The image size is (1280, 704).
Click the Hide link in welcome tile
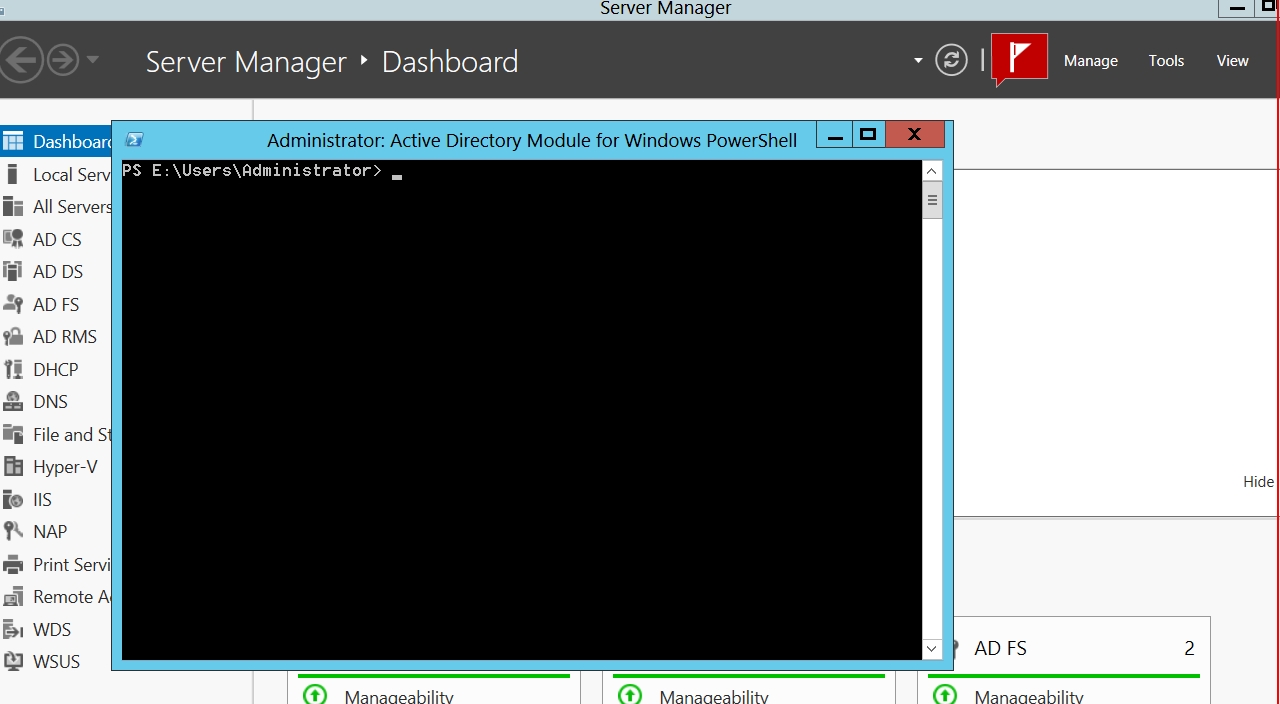[1258, 481]
